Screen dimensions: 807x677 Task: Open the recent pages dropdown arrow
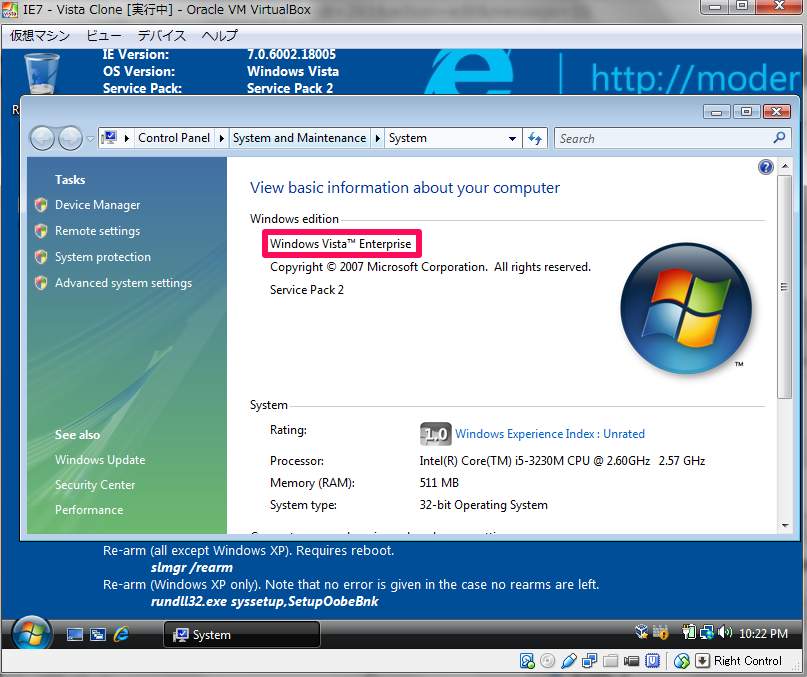(90, 139)
